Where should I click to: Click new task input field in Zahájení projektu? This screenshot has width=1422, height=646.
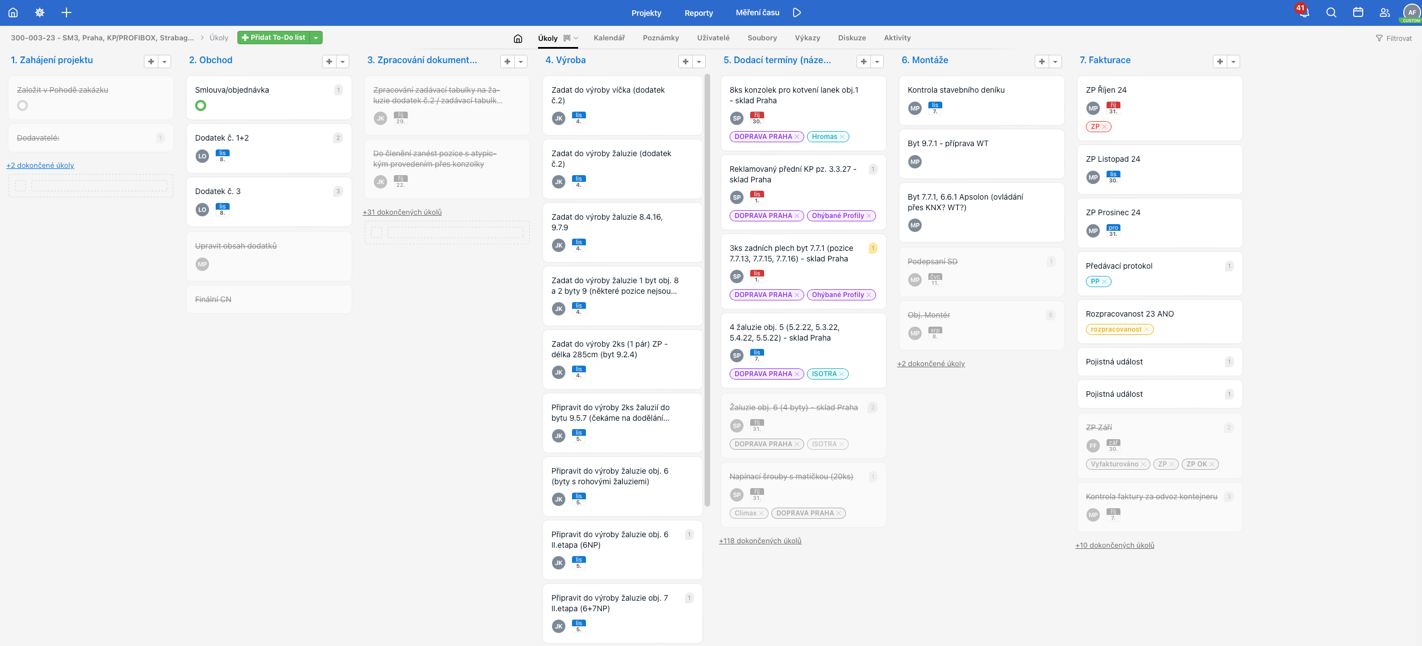pyautogui.click(x=99, y=186)
